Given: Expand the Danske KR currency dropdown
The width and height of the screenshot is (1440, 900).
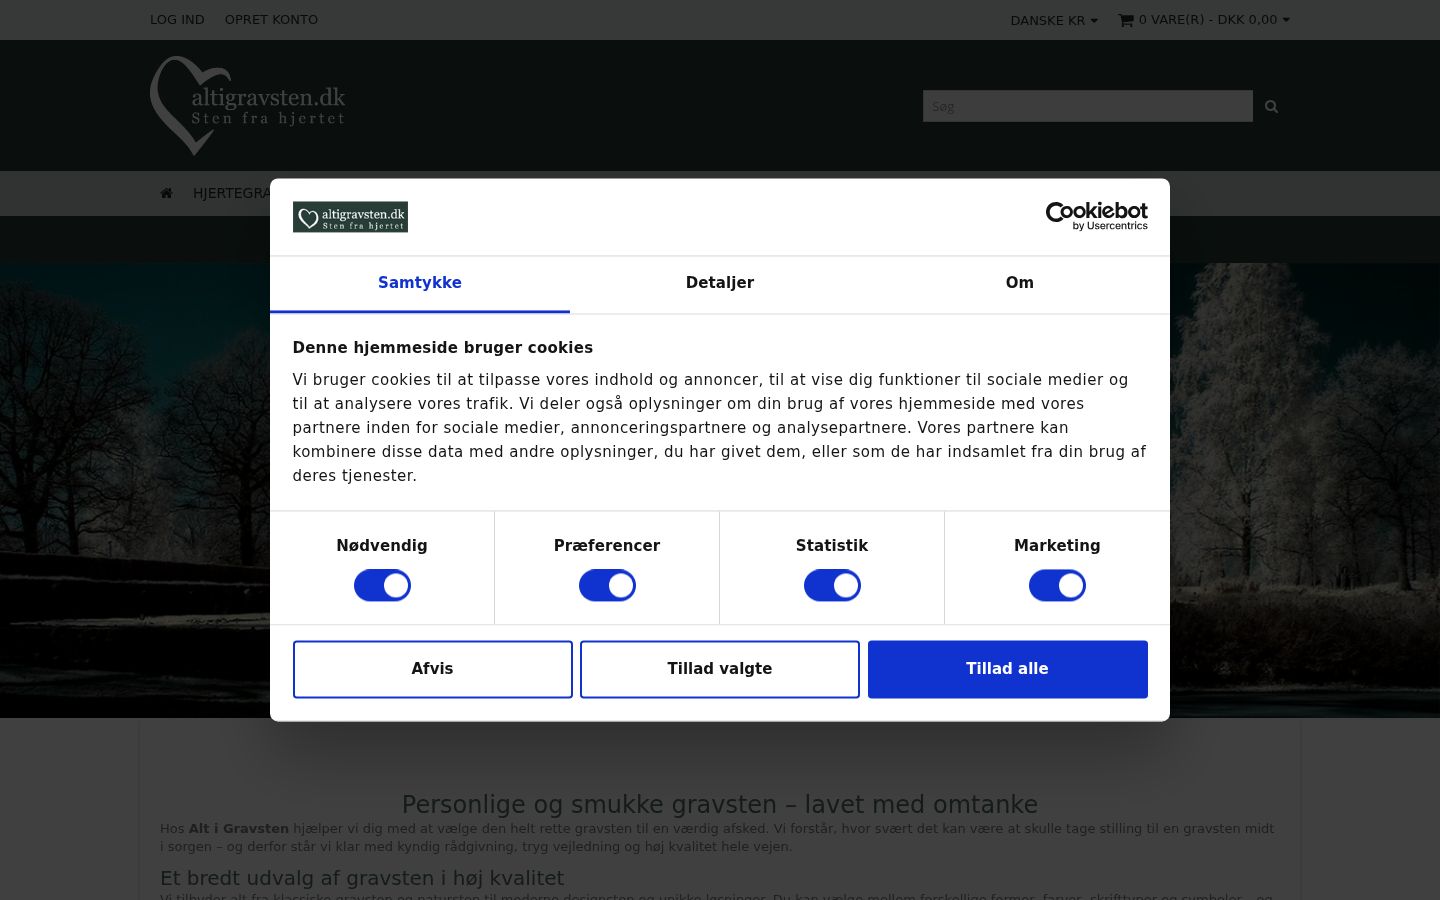Looking at the screenshot, I should 1054,20.
